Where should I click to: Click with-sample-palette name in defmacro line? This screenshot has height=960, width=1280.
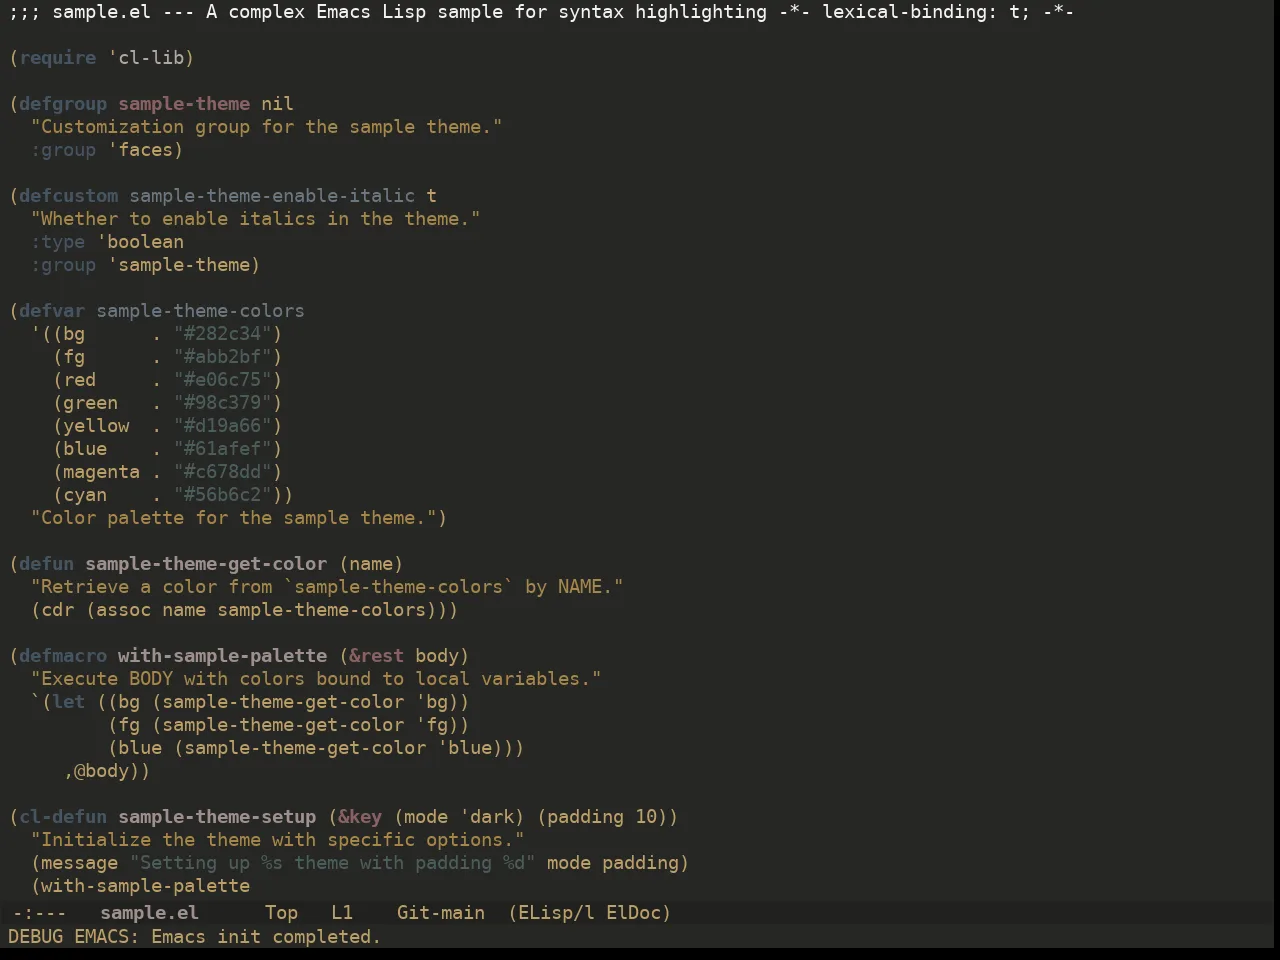[x=223, y=656]
